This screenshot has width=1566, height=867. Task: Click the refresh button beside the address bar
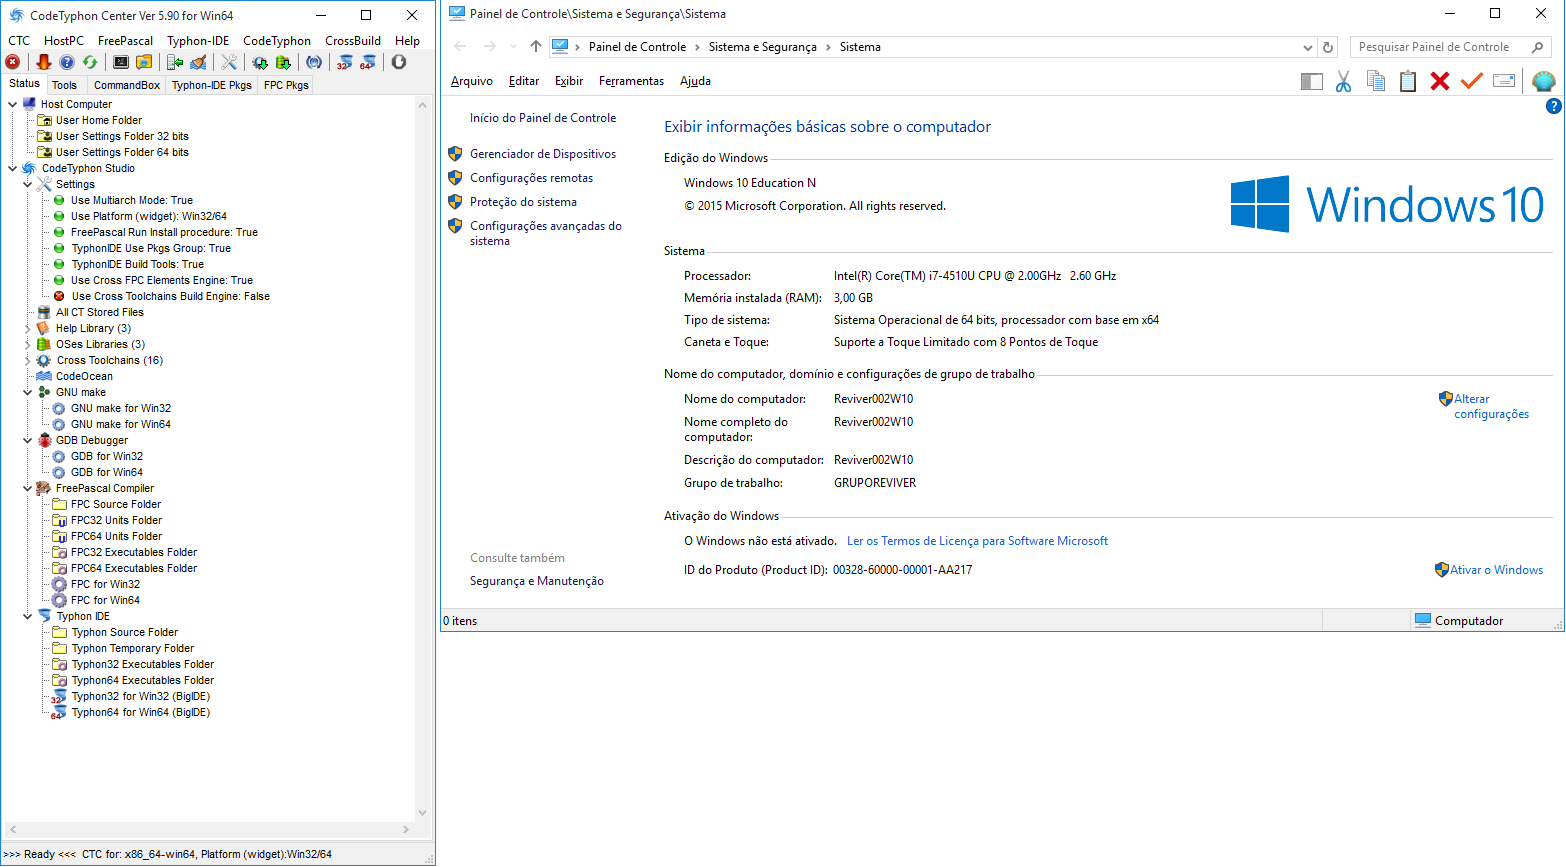tap(1328, 47)
